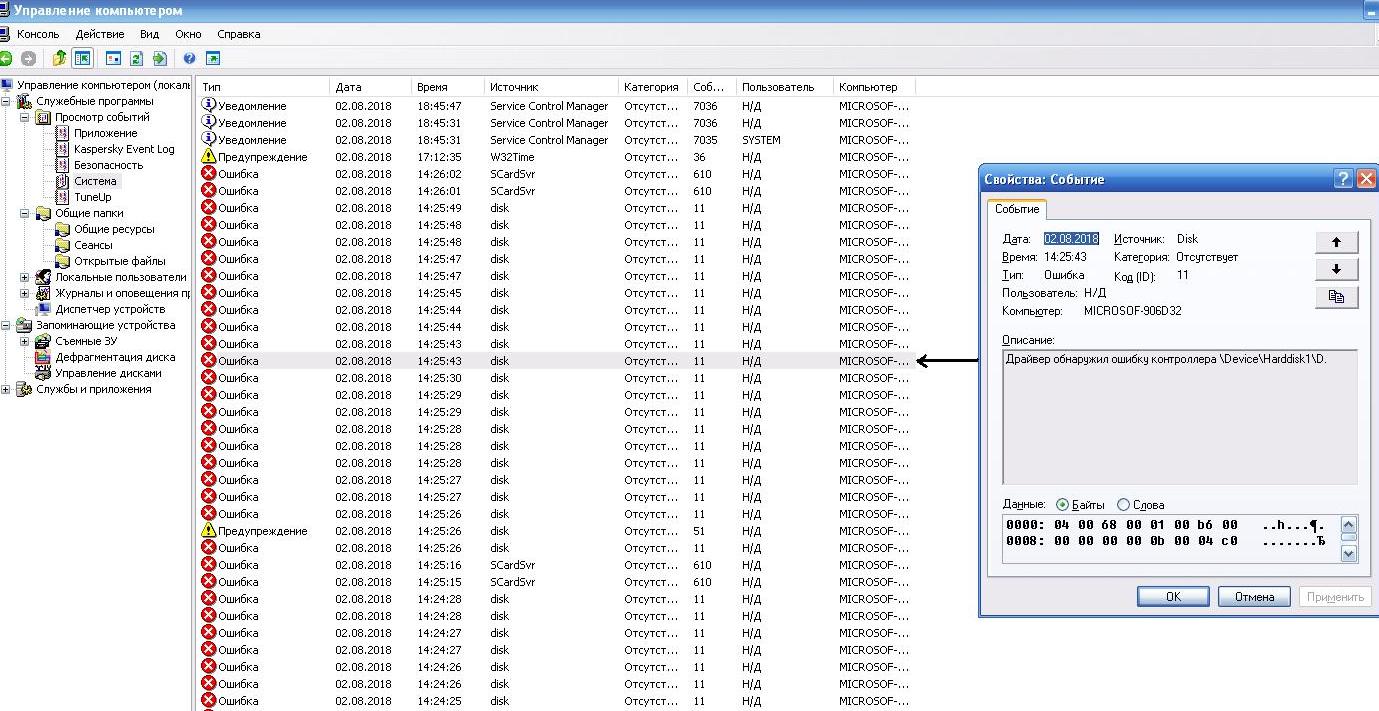The width and height of the screenshot is (1379, 711).
Task: Expand the Локальные пользователи node
Action: (x=25, y=277)
